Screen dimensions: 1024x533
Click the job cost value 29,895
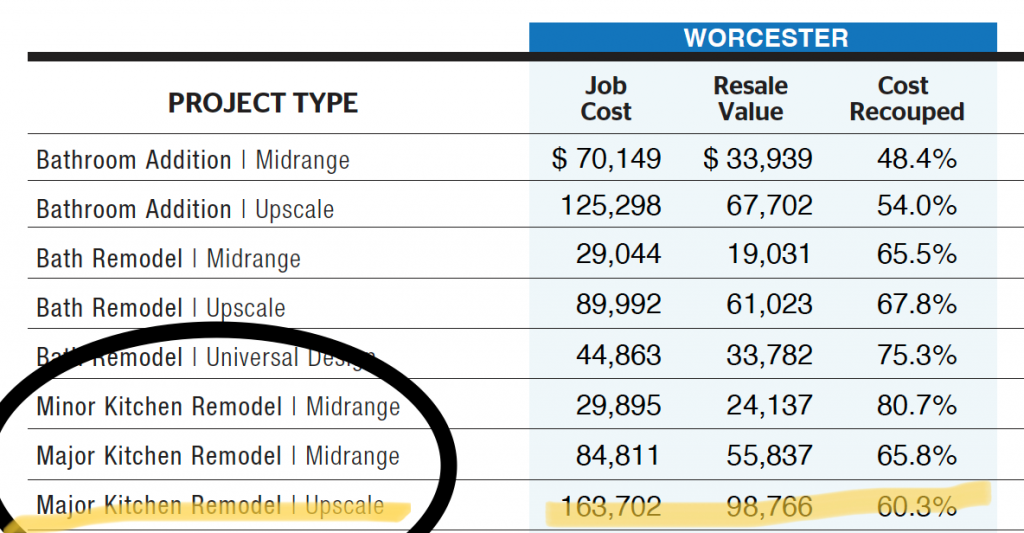click(x=618, y=406)
